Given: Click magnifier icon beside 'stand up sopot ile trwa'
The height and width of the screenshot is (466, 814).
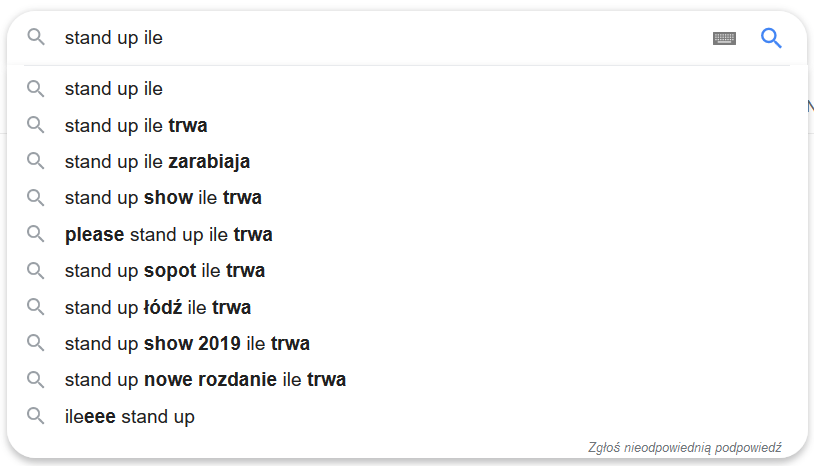Looking at the screenshot, I should click(x=36, y=271).
